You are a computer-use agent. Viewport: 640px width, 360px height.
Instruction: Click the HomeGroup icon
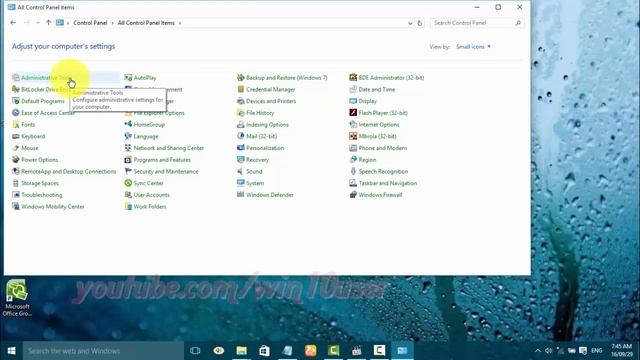pyautogui.click(x=128, y=124)
